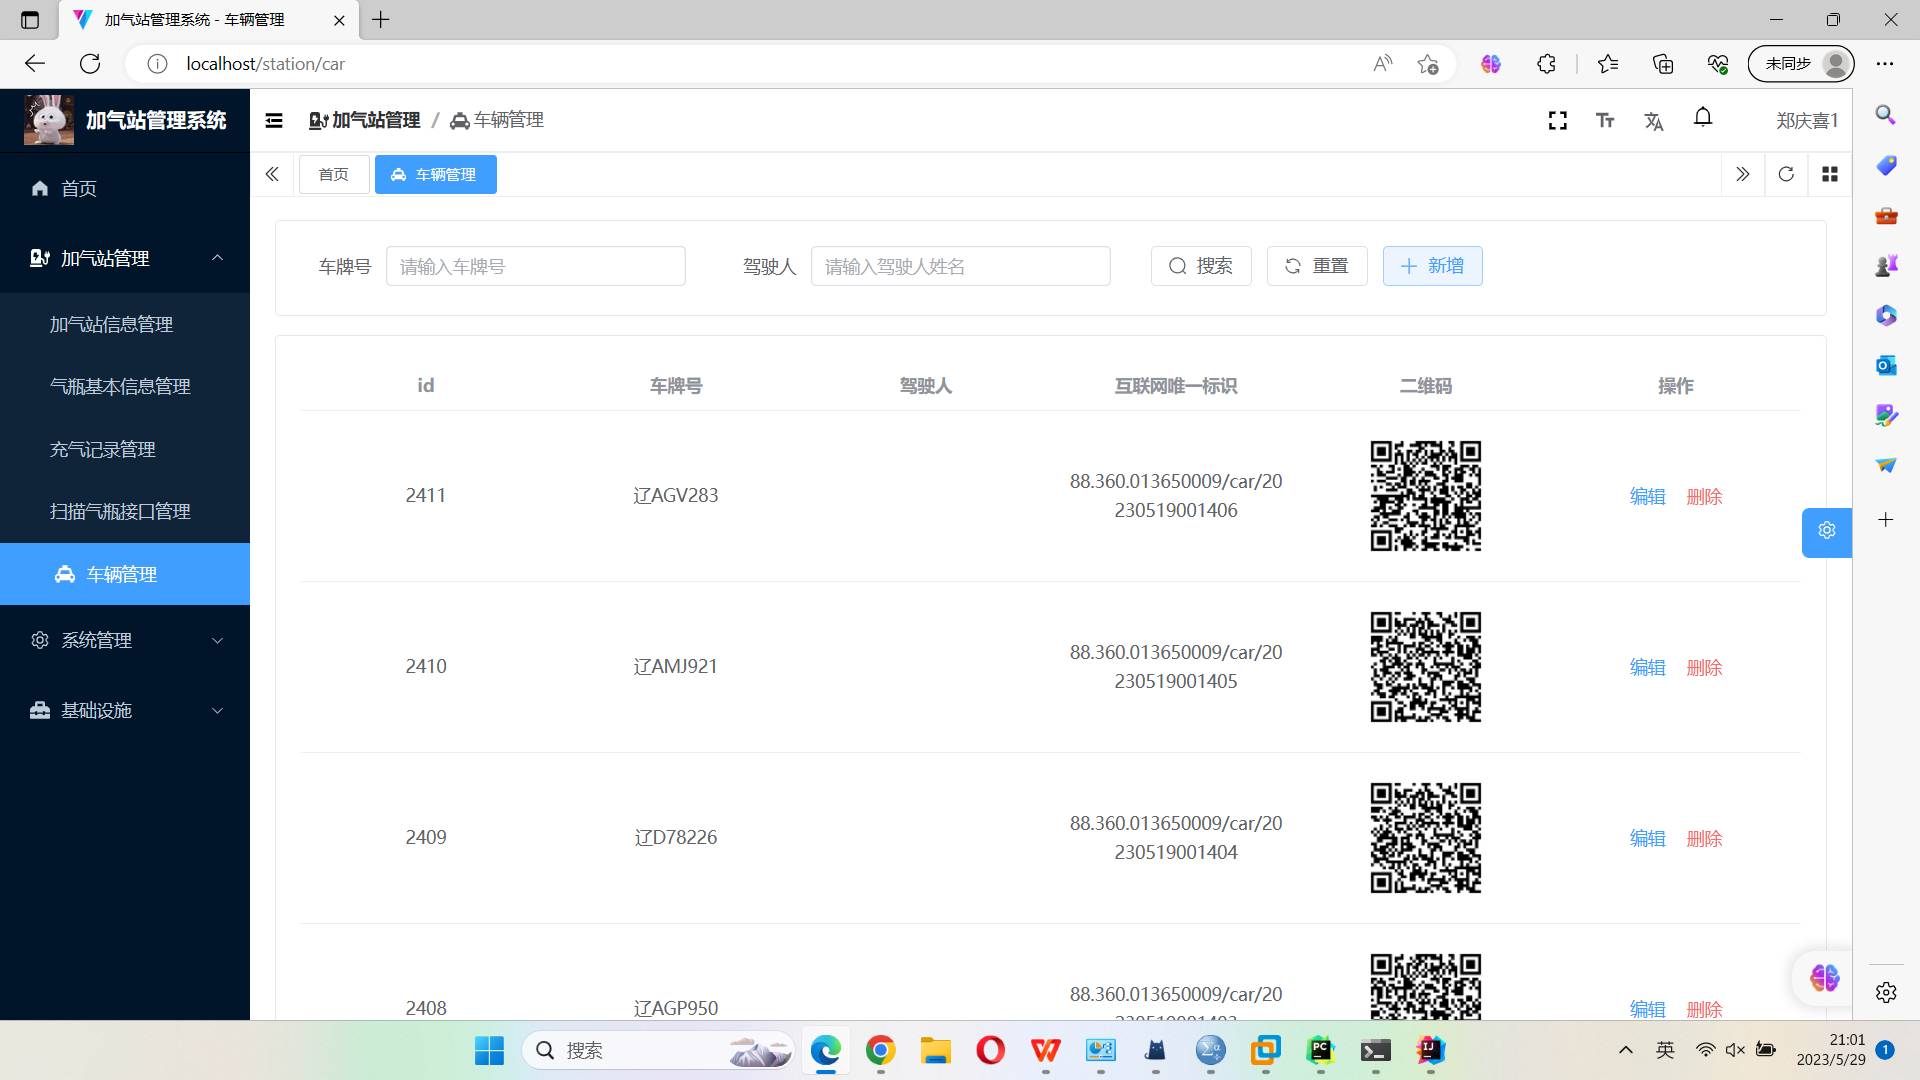Click 删除 for vehicle 辽AMJ921

coord(1704,667)
